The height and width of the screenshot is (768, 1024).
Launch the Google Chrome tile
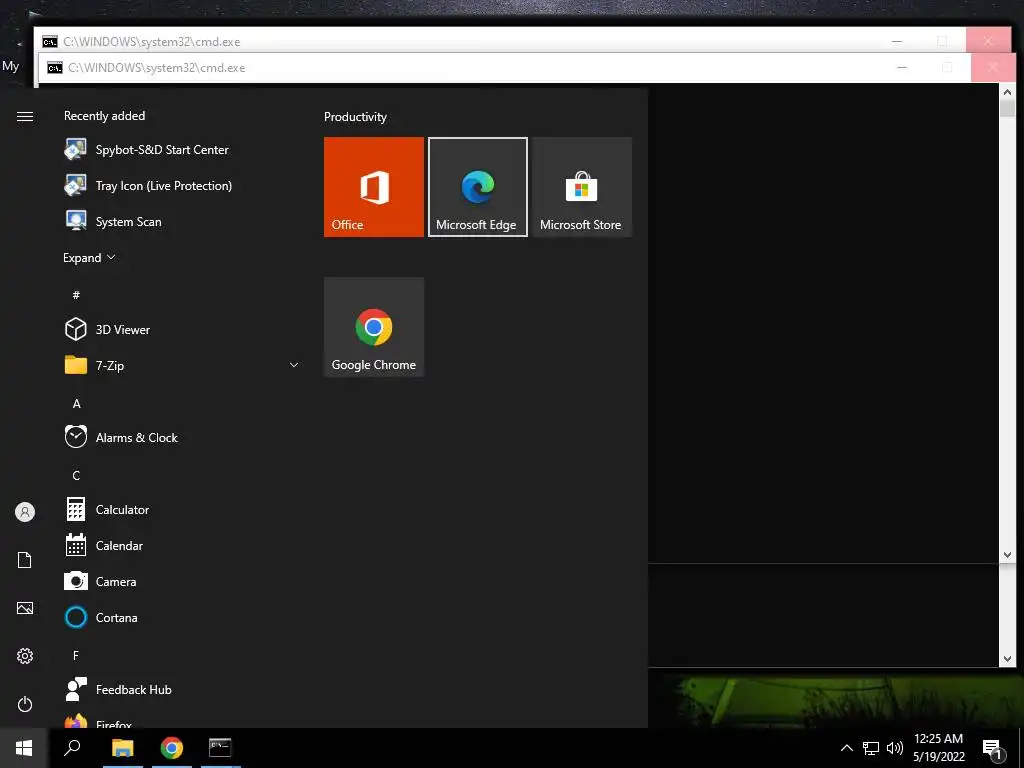point(374,327)
